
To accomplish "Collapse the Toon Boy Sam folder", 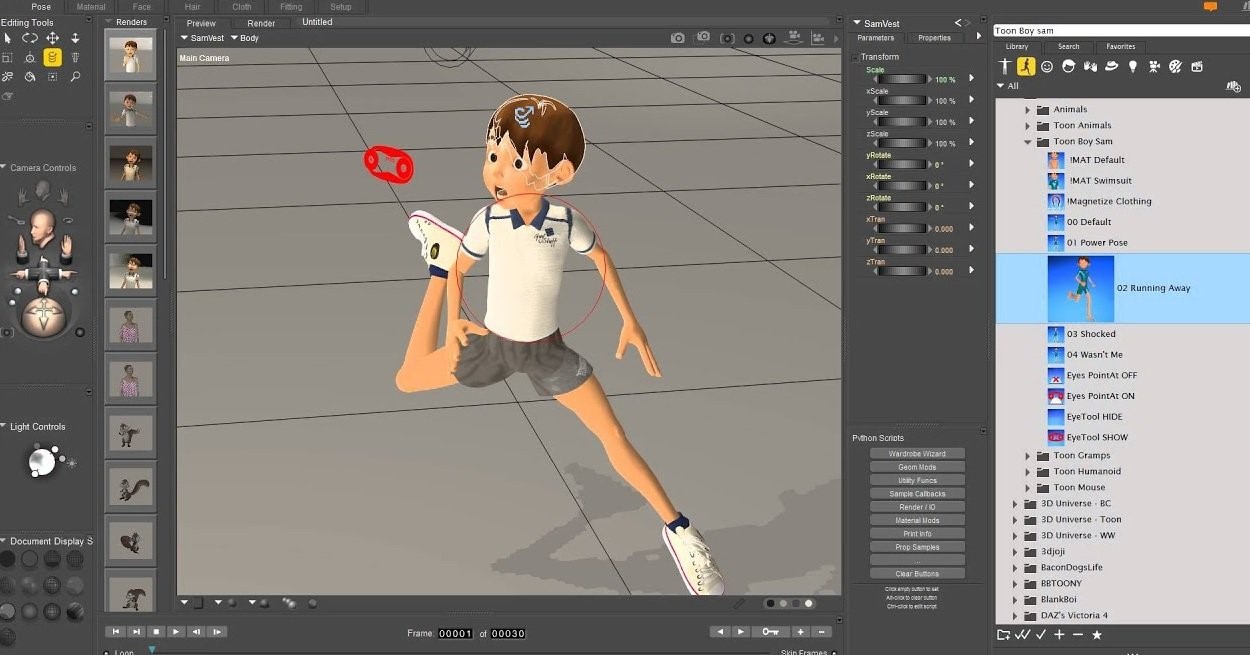I will click(1027, 142).
